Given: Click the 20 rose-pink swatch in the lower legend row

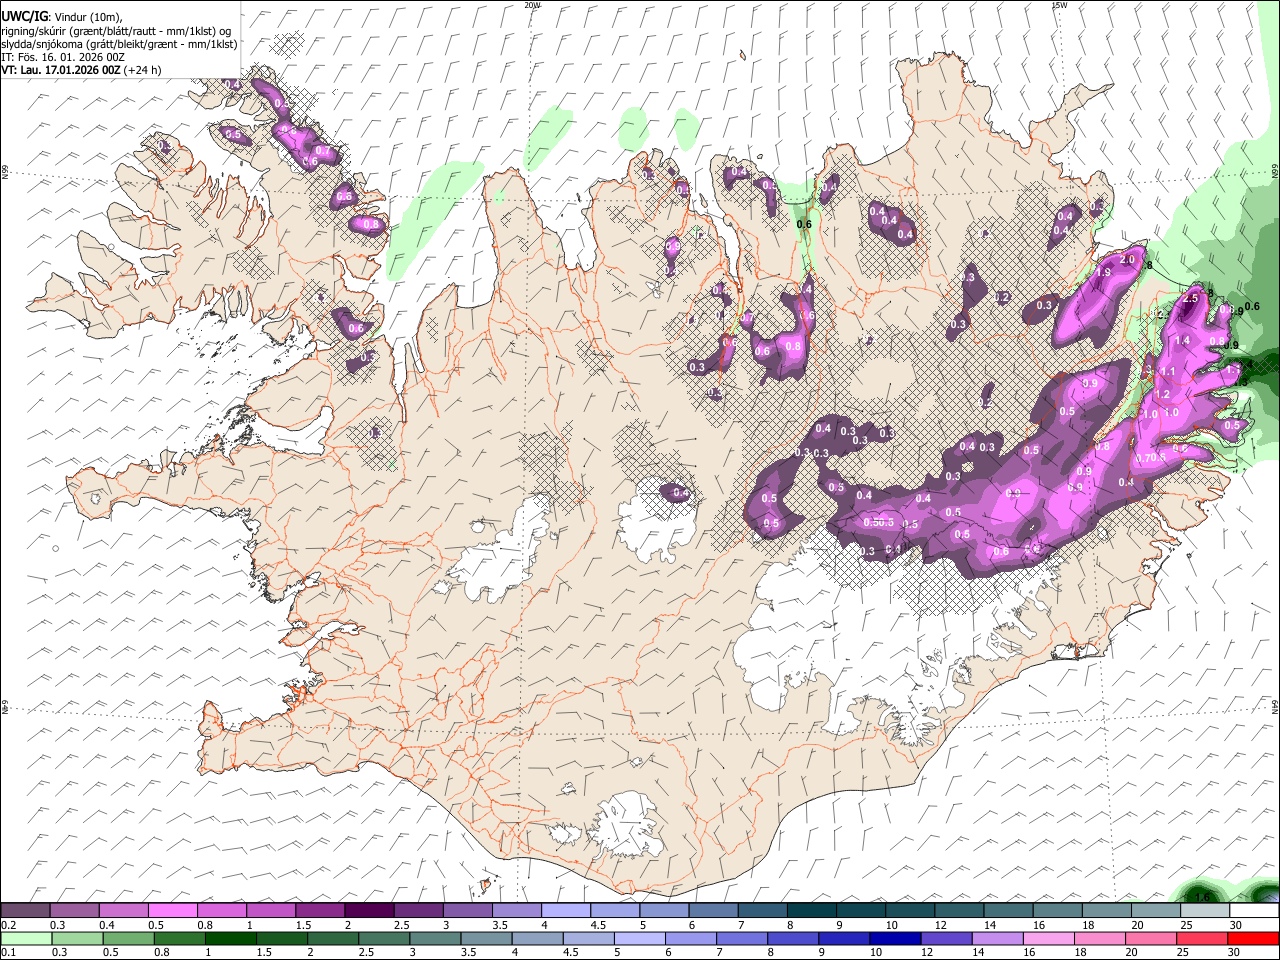Looking at the screenshot, I should click(x=1150, y=939).
